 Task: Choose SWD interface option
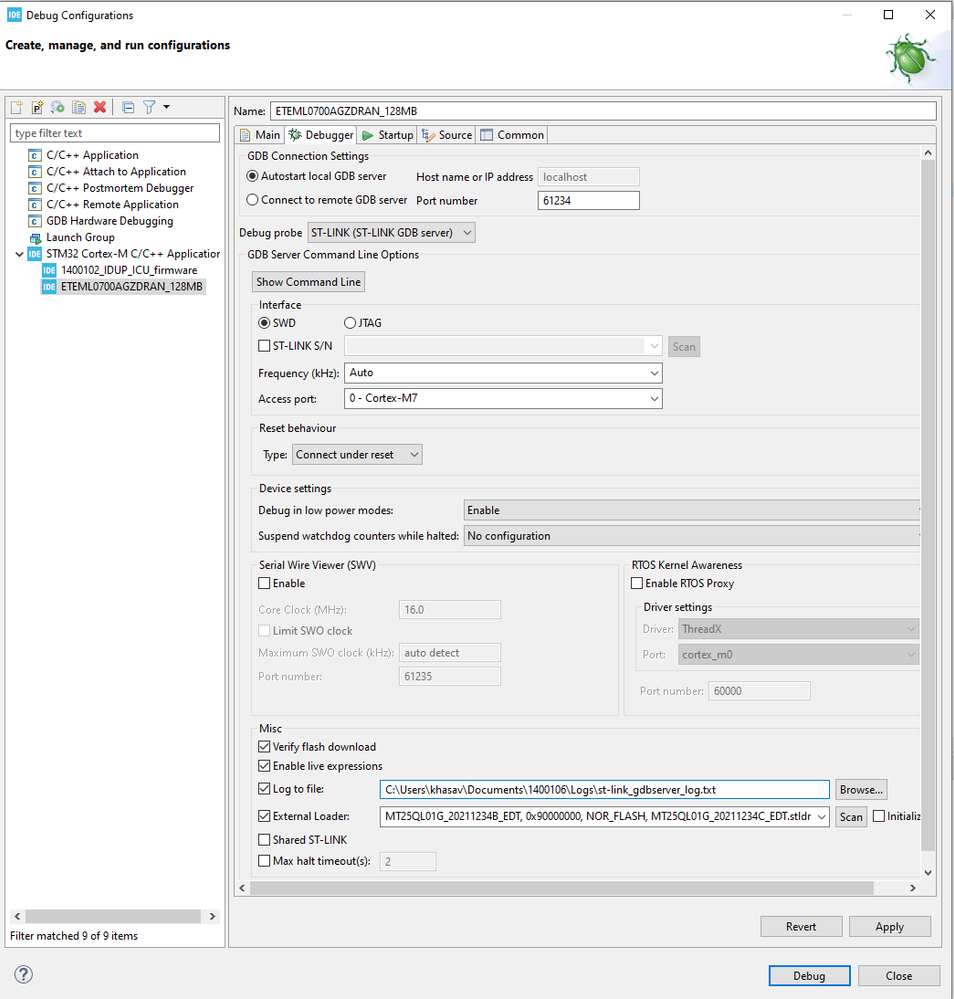(x=264, y=323)
